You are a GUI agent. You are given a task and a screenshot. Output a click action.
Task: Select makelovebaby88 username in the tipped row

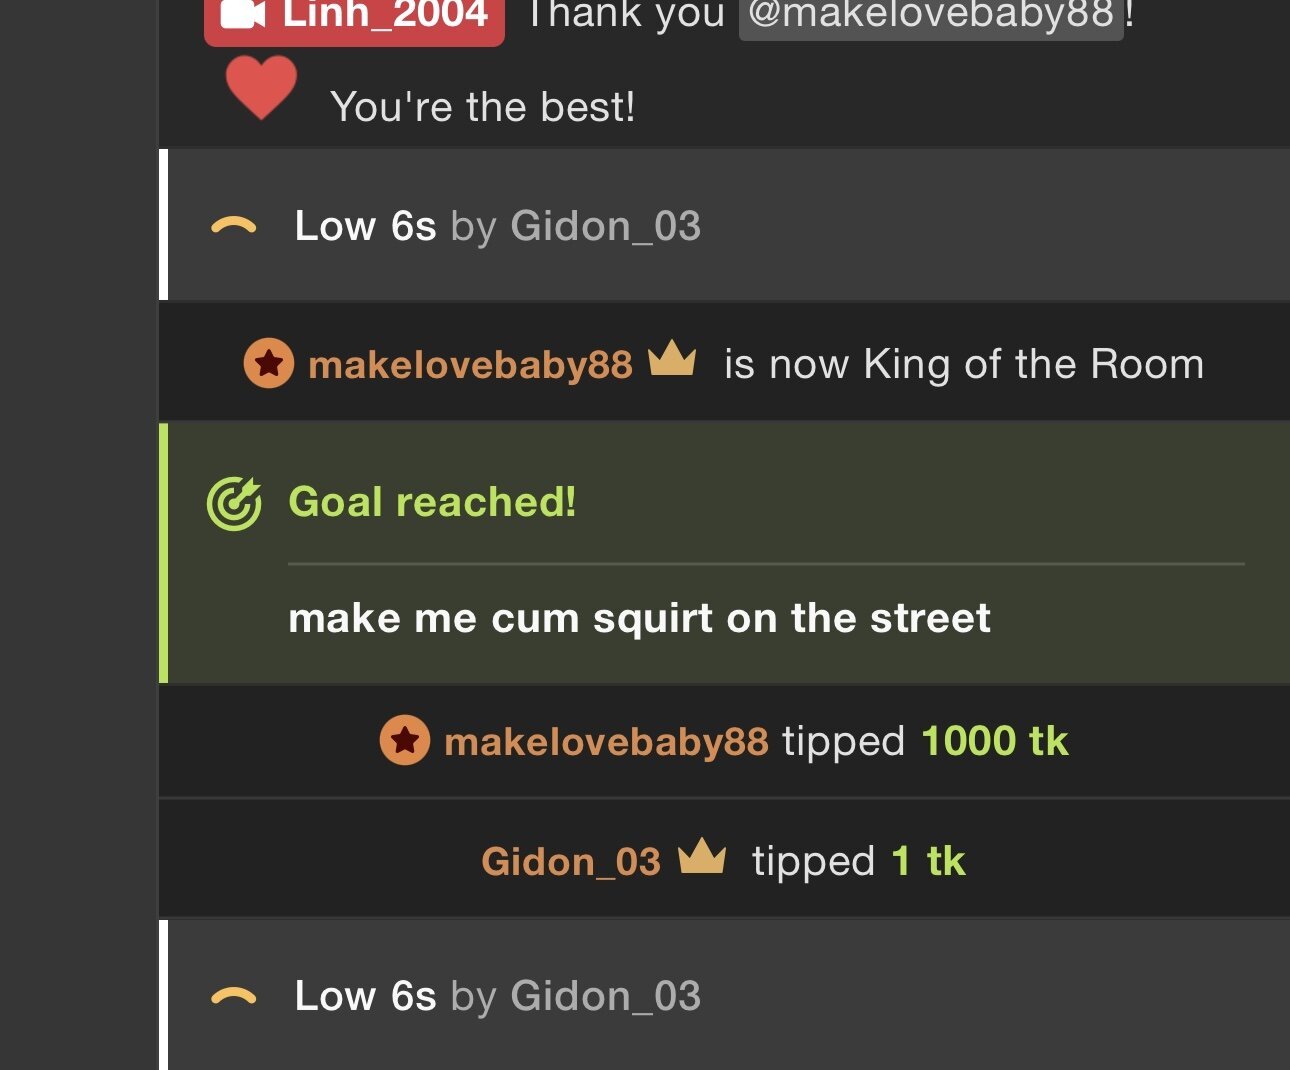[606, 742]
